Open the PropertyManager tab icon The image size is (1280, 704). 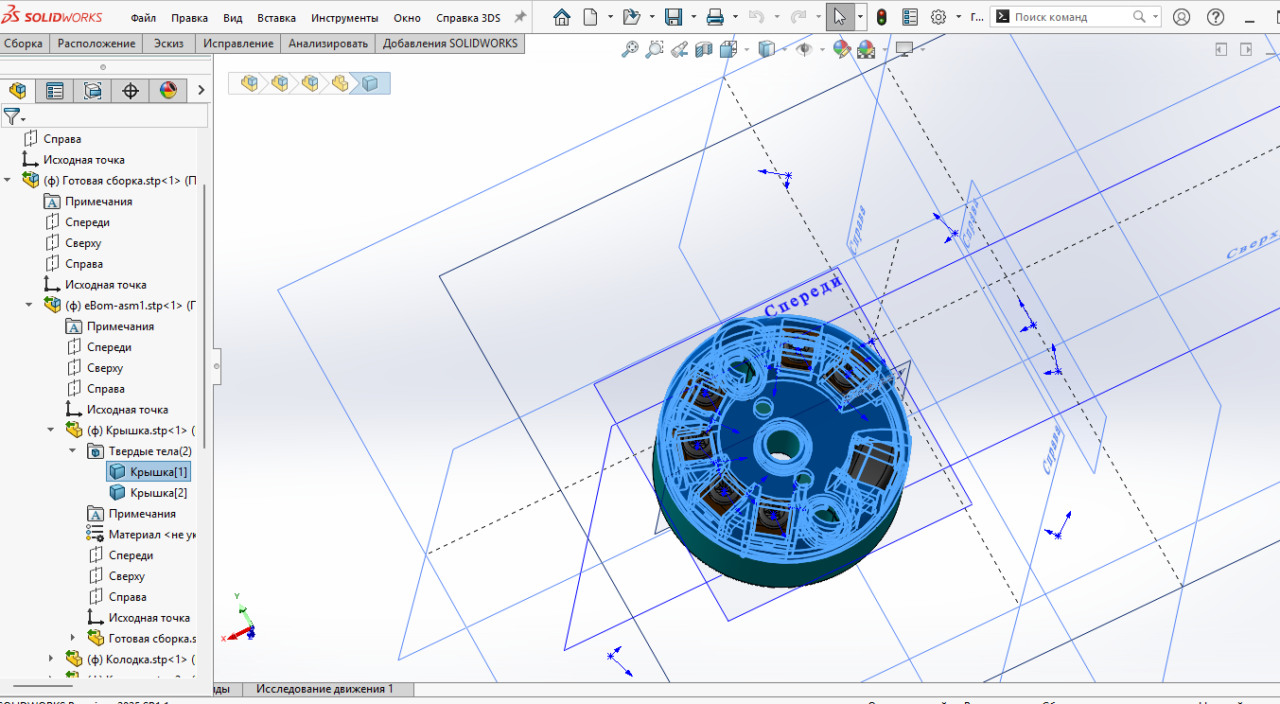point(55,91)
